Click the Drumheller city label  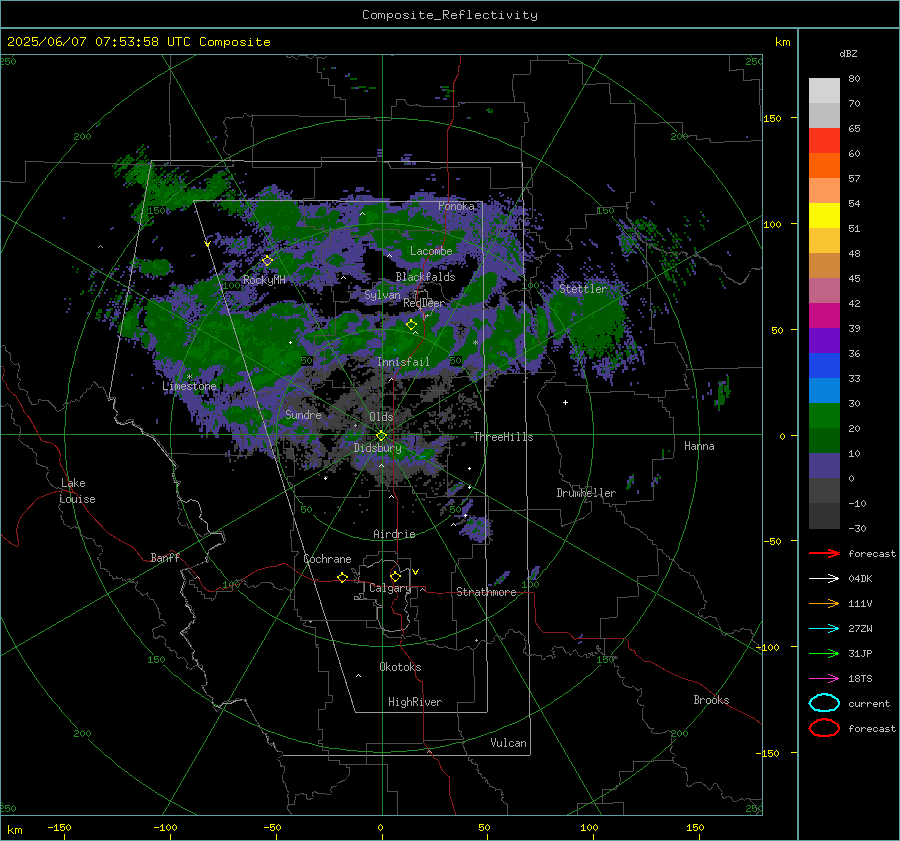(586, 493)
